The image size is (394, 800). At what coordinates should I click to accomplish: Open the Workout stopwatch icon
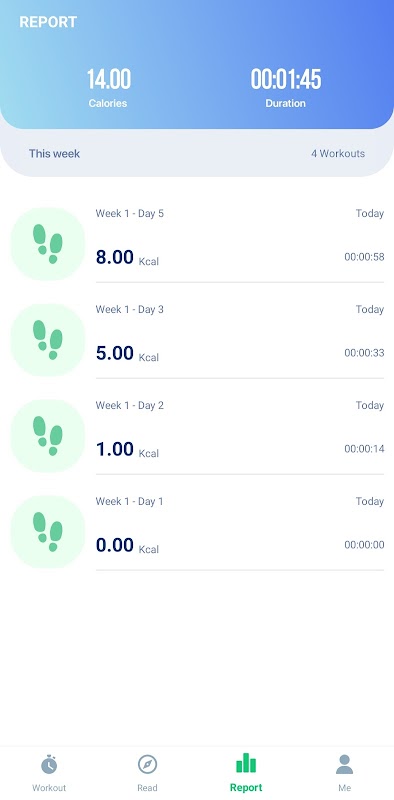(x=49, y=764)
